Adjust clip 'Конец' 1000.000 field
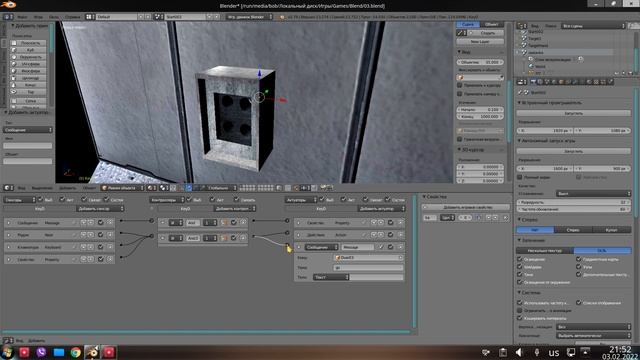This screenshot has width=640, height=360. [480, 116]
